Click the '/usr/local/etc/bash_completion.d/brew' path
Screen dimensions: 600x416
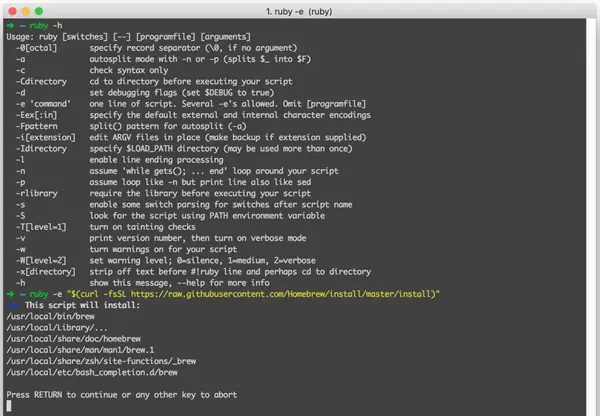click(x=92, y=372)
